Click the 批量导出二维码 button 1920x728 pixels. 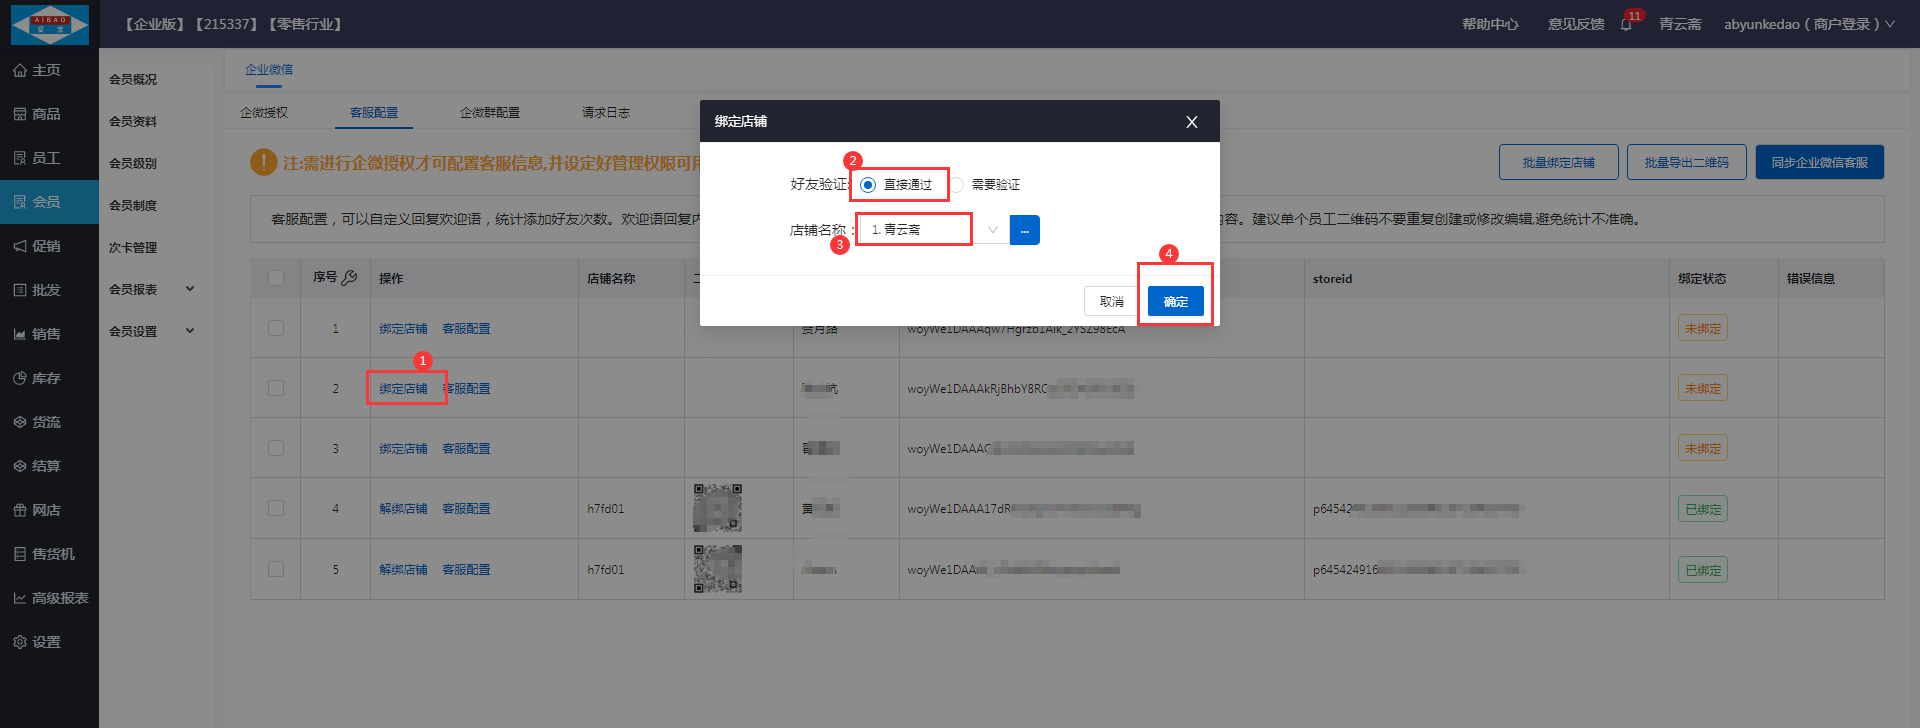tap(1687, 162)
